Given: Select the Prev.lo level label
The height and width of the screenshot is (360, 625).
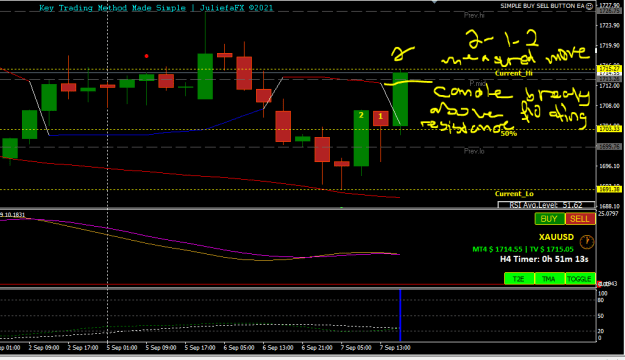Looking at the screenshot, I should point(474,151).
